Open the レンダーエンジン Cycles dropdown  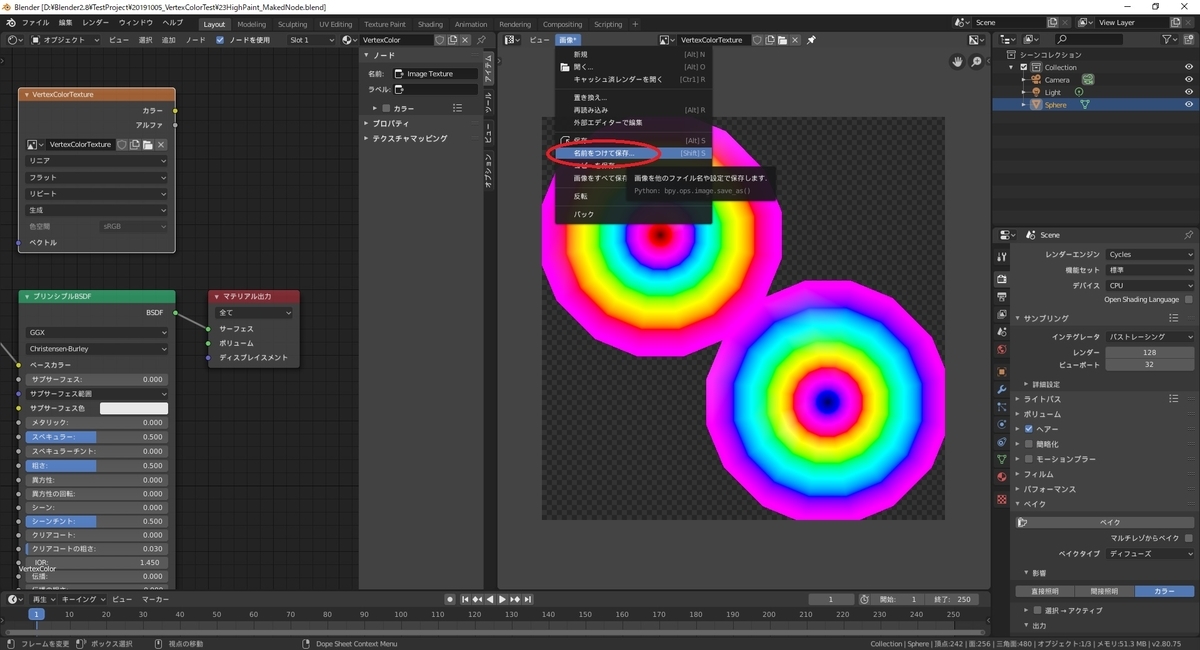[x=1150, y=255]
